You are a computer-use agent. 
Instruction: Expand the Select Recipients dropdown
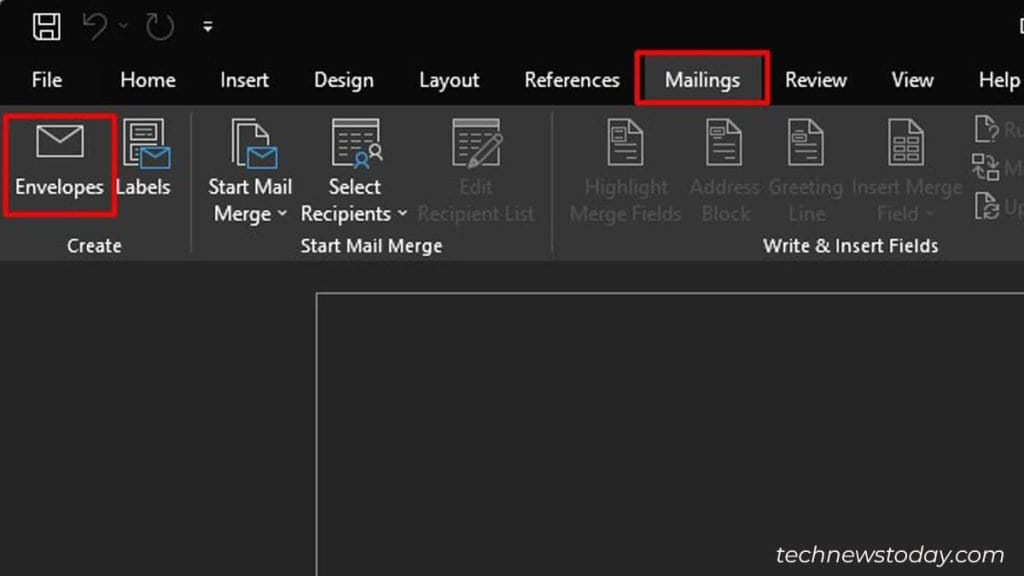click(402, 213)
